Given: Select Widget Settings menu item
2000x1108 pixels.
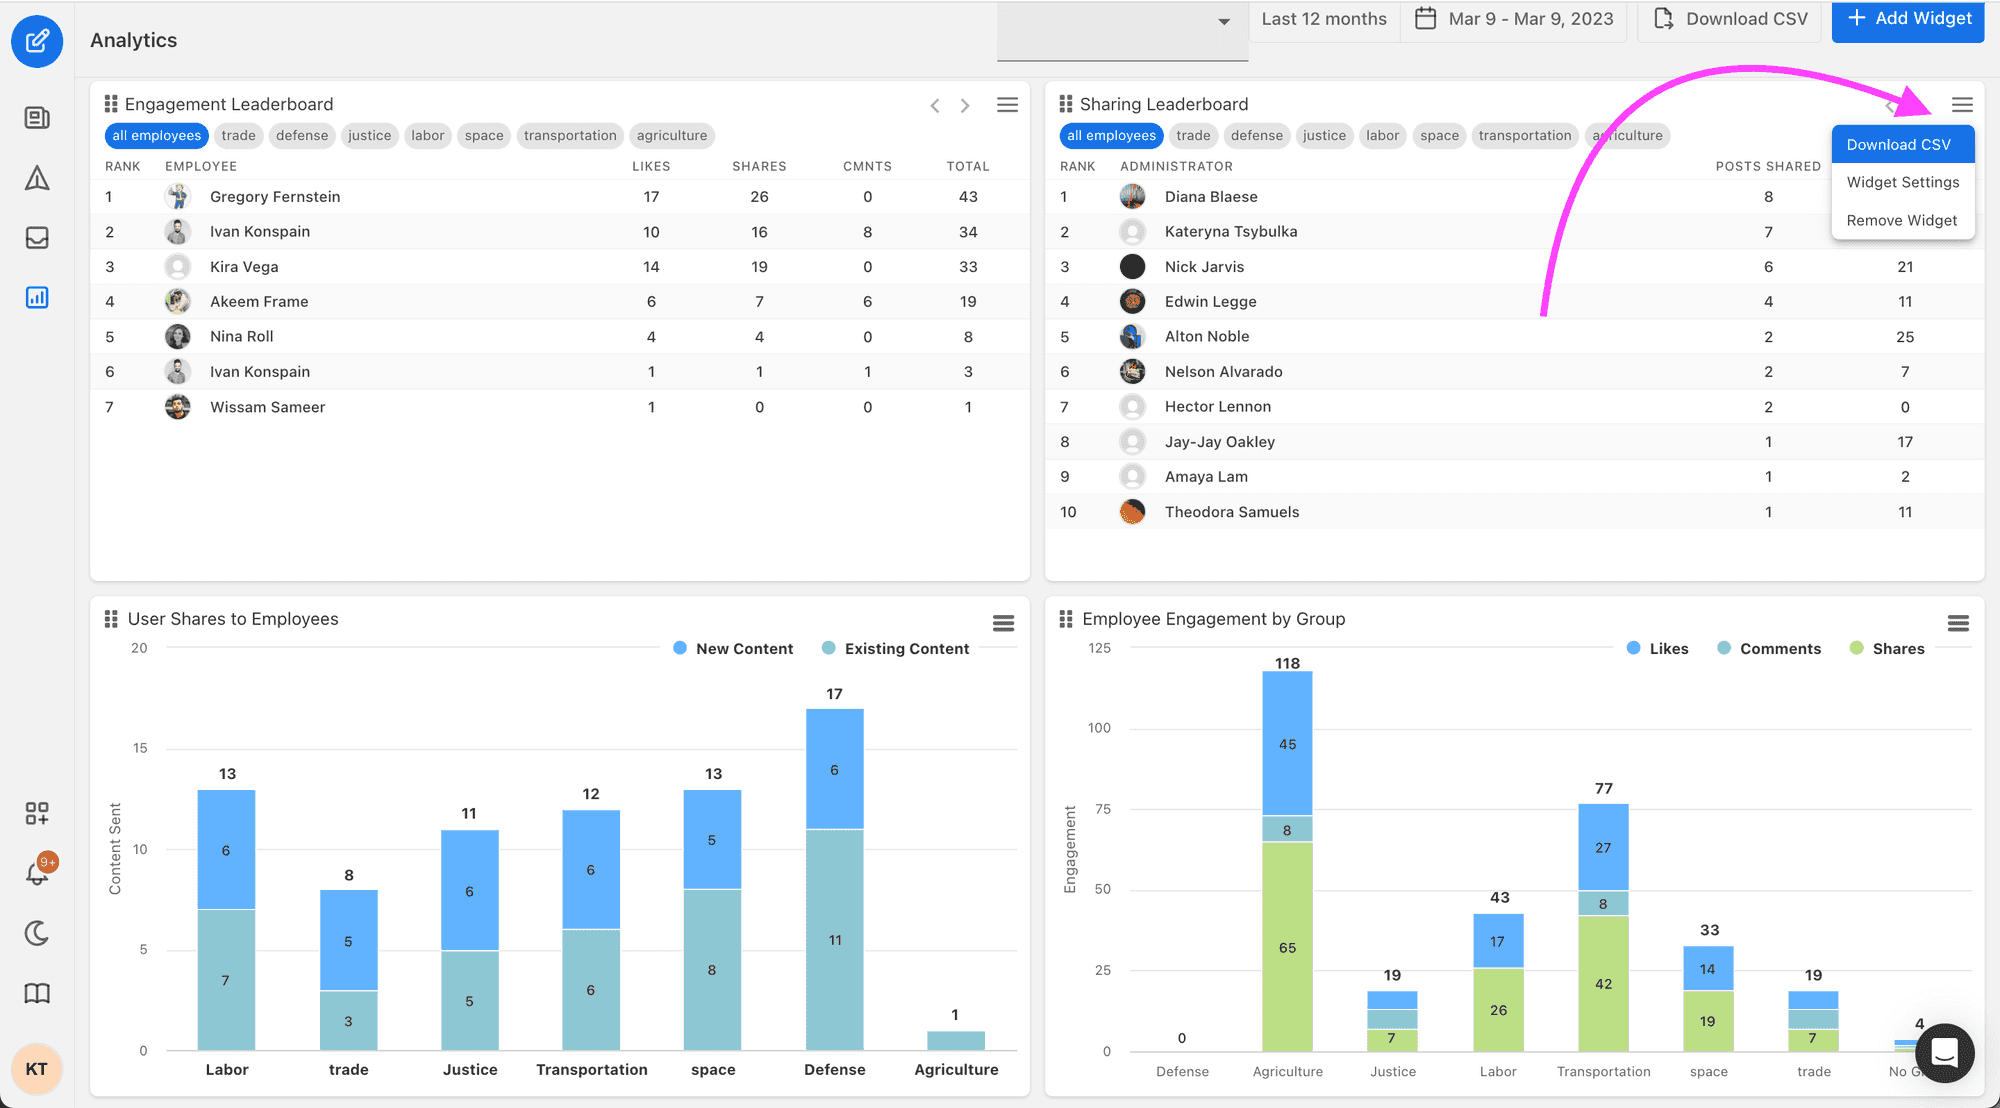Looking at the screenshot, I should (1903, 182).
